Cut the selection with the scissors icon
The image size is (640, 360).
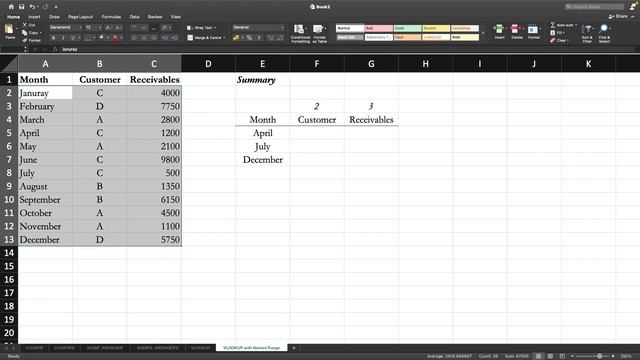(x=24, y=25)
